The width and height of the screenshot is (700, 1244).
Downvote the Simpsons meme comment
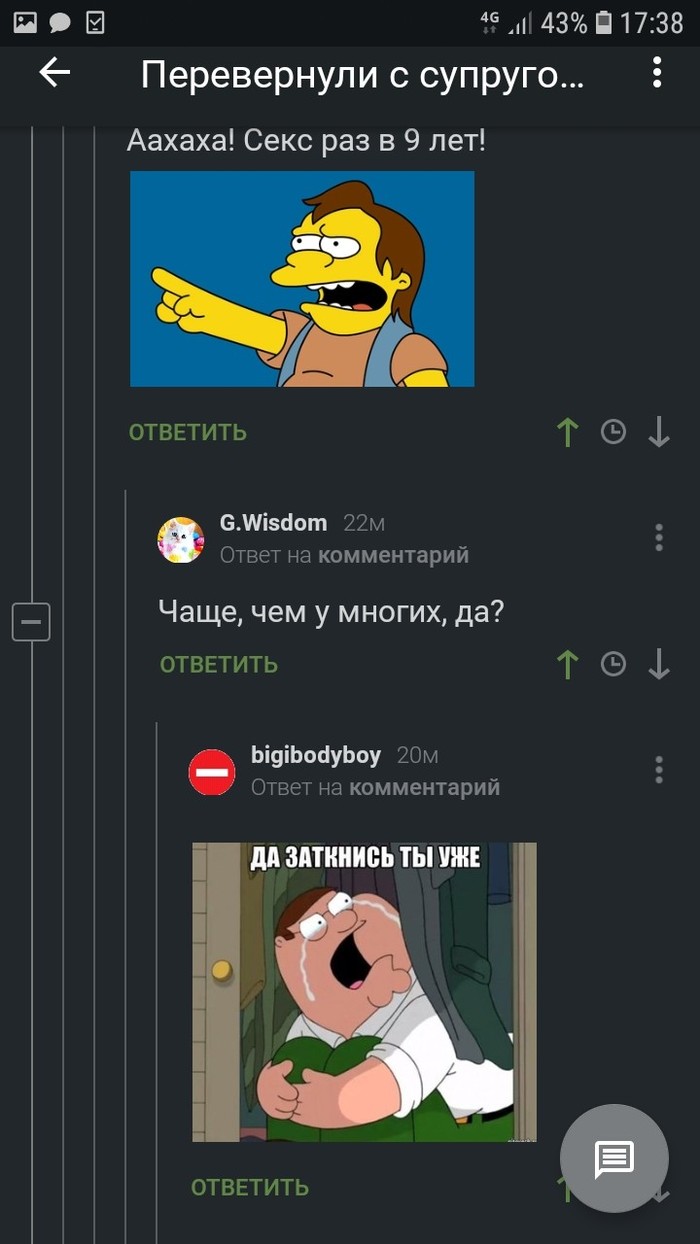(658, 432)
